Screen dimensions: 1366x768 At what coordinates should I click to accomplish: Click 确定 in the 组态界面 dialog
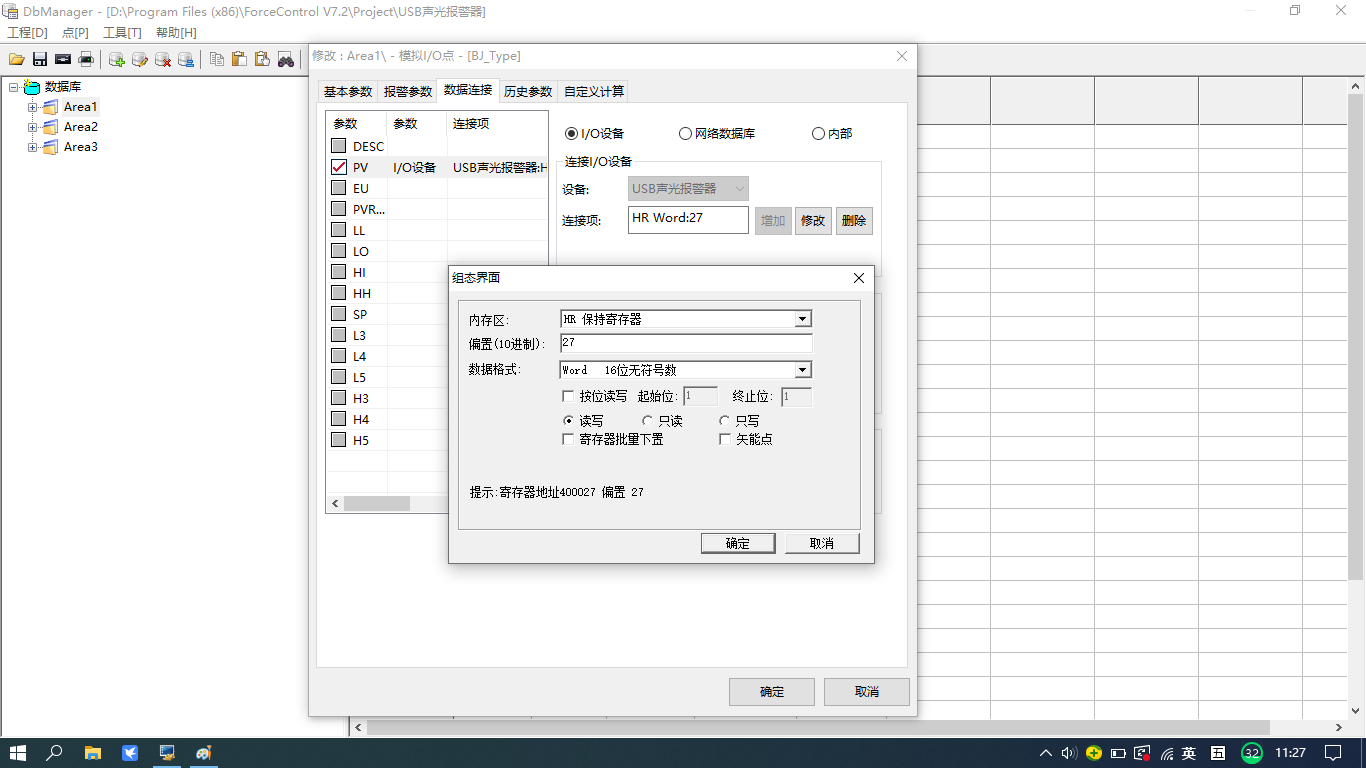(x=737, y=543)
